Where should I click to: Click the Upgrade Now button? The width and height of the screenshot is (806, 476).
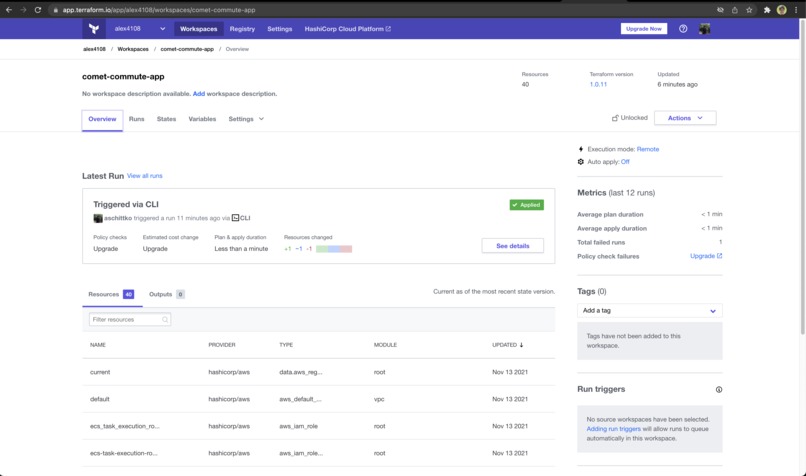pos(644,29)
